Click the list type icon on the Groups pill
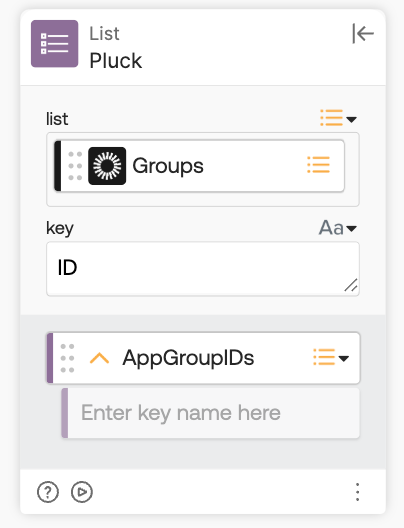This screenshot has height=528, width=404. pos(318,165)
